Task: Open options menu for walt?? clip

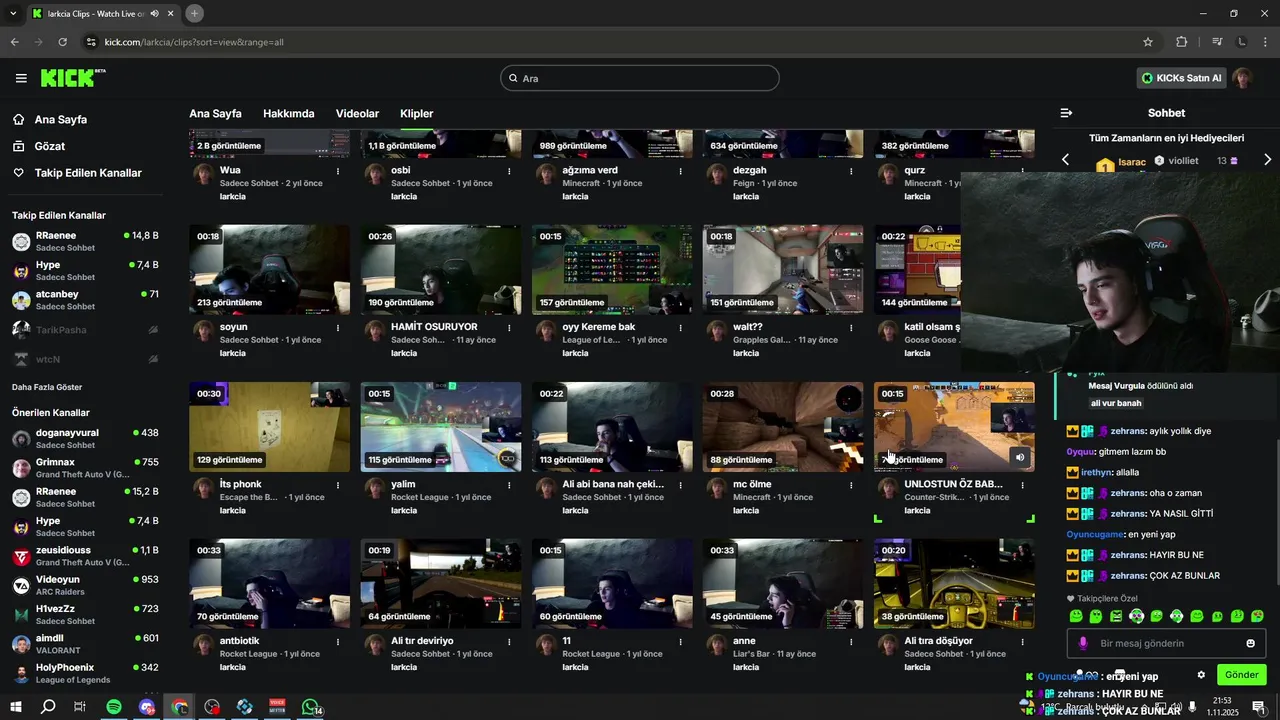Action: [851, 327]
